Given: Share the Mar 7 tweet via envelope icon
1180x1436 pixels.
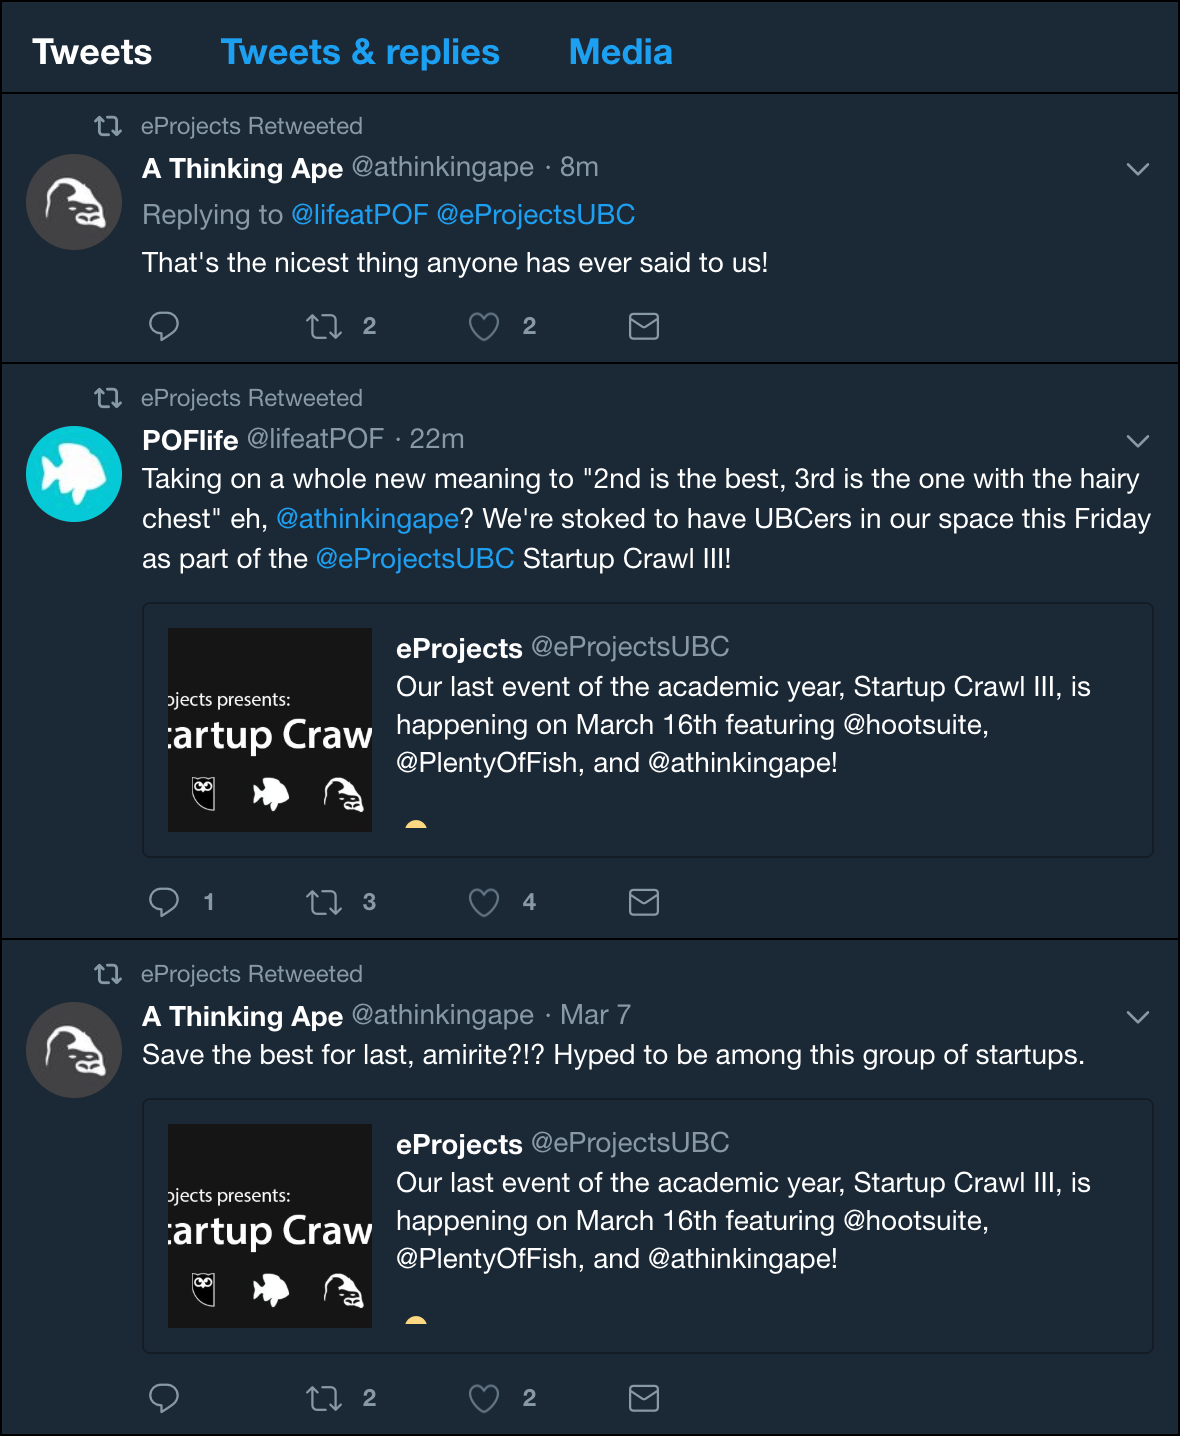Looking at the screenshot, I should [x=644, y=1398].
